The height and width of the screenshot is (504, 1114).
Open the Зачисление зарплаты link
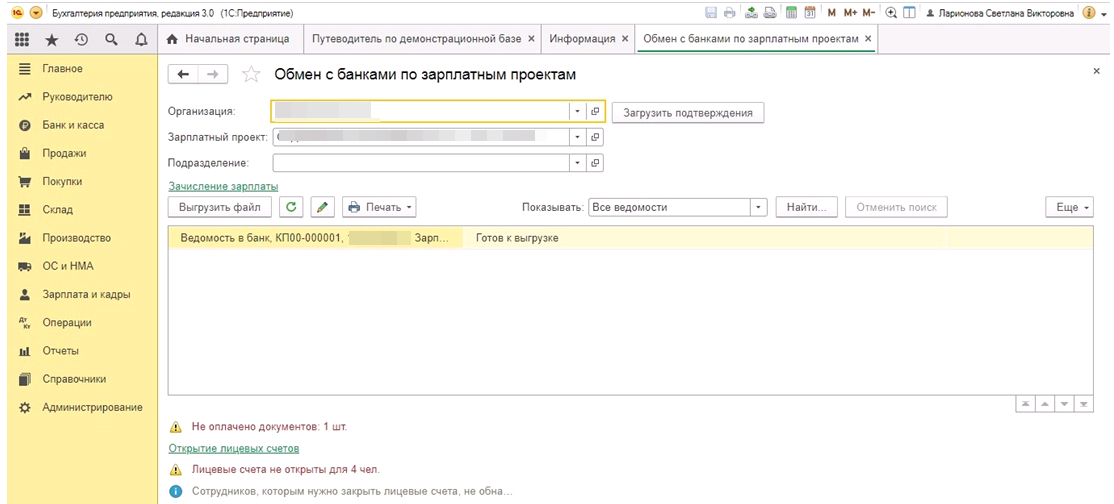pyautogui.click(x=223, y=186)
